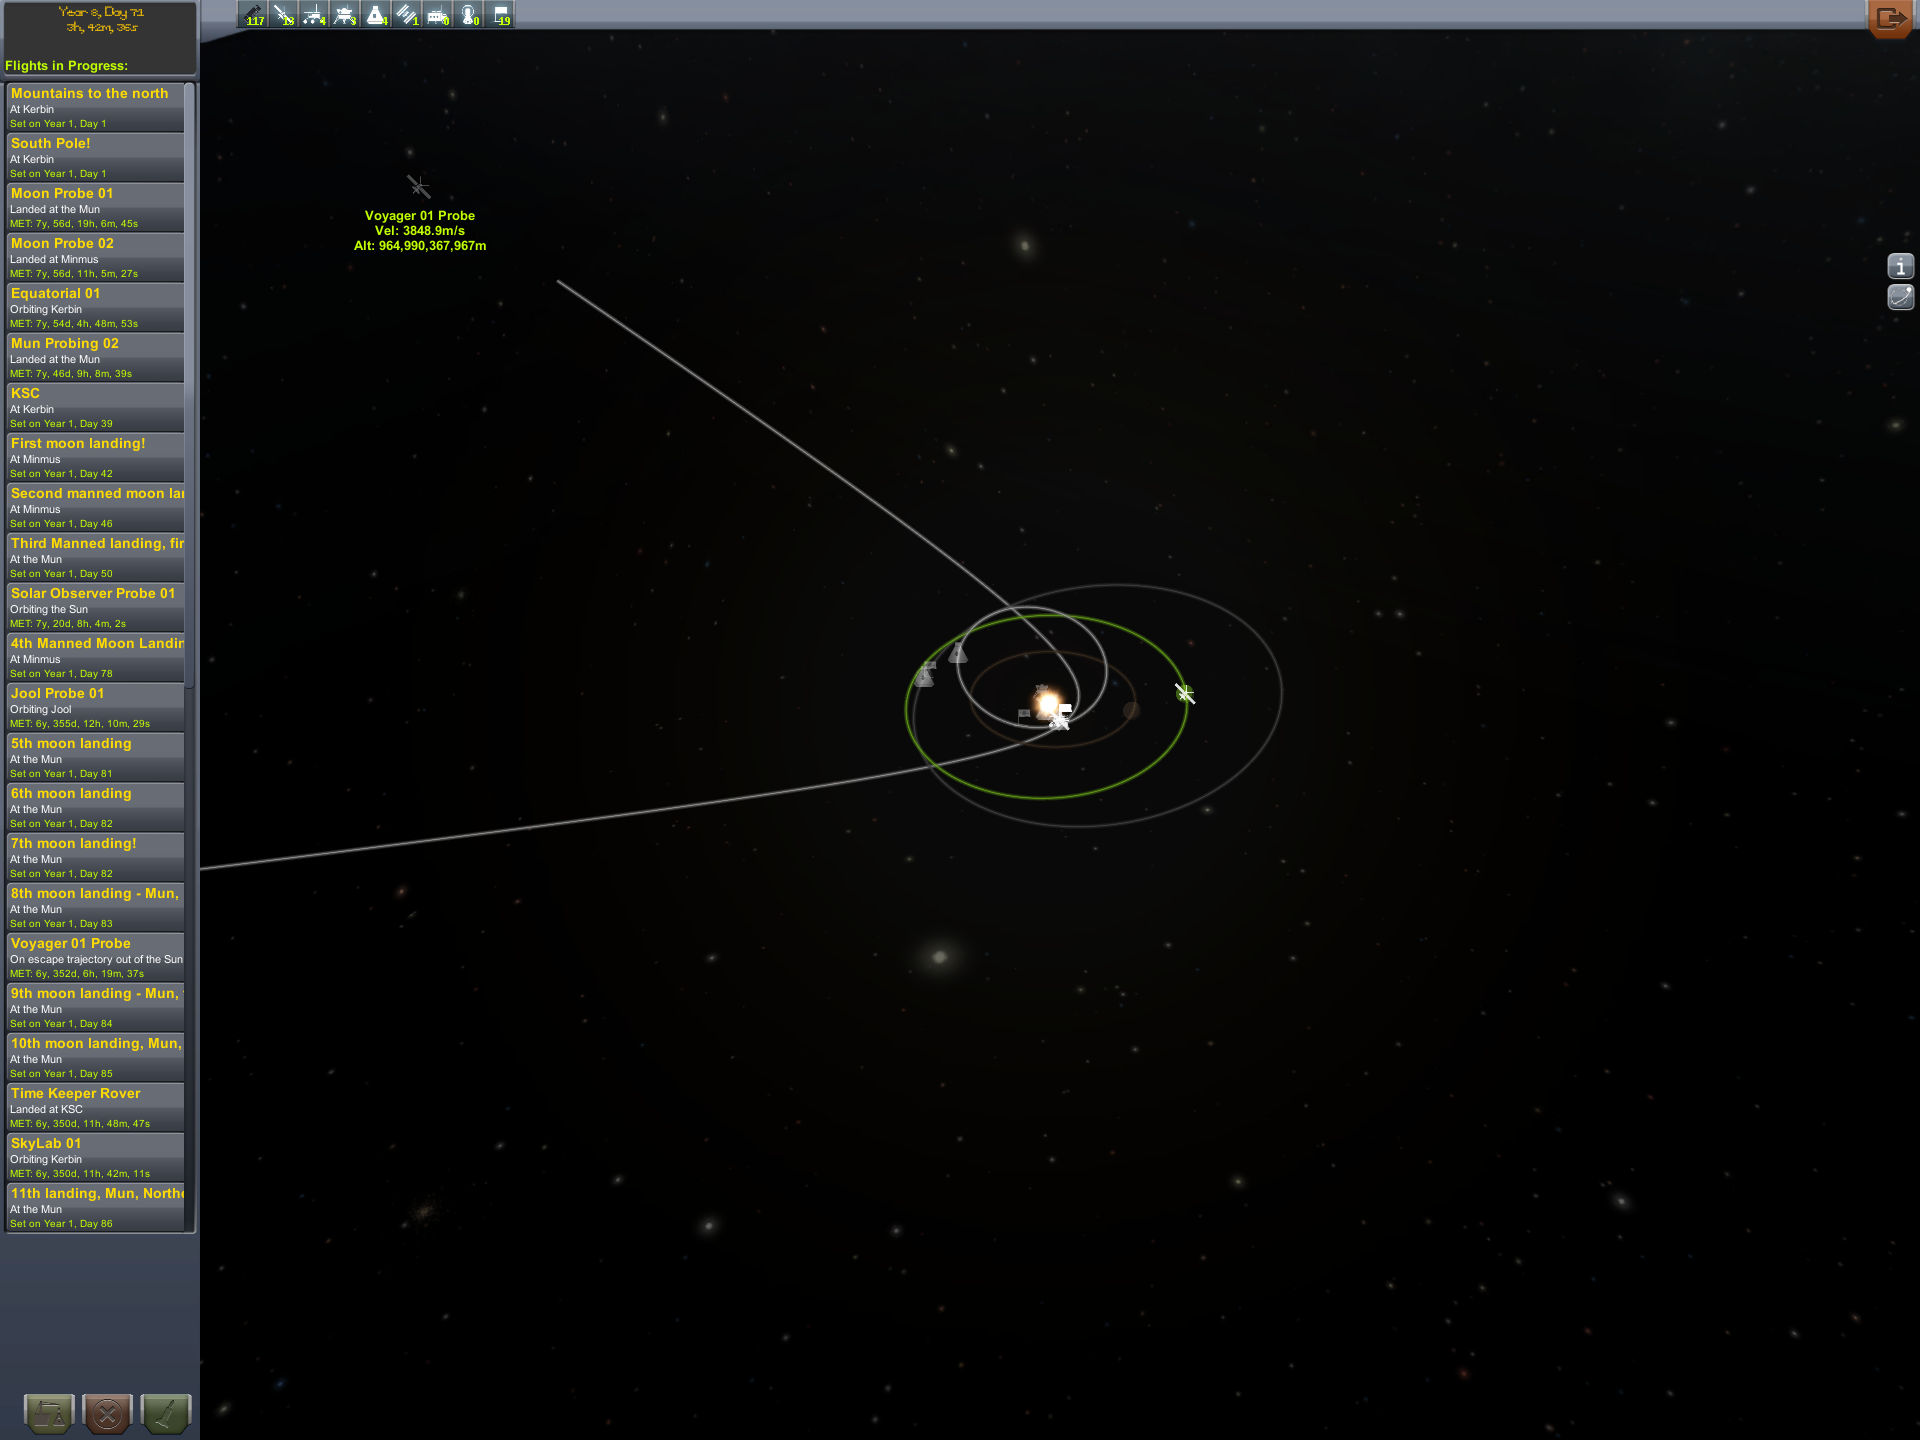Select 9th moon landing - Mun entry
Viewport: 1920px width, 1440px height.
click(96, 1008)
